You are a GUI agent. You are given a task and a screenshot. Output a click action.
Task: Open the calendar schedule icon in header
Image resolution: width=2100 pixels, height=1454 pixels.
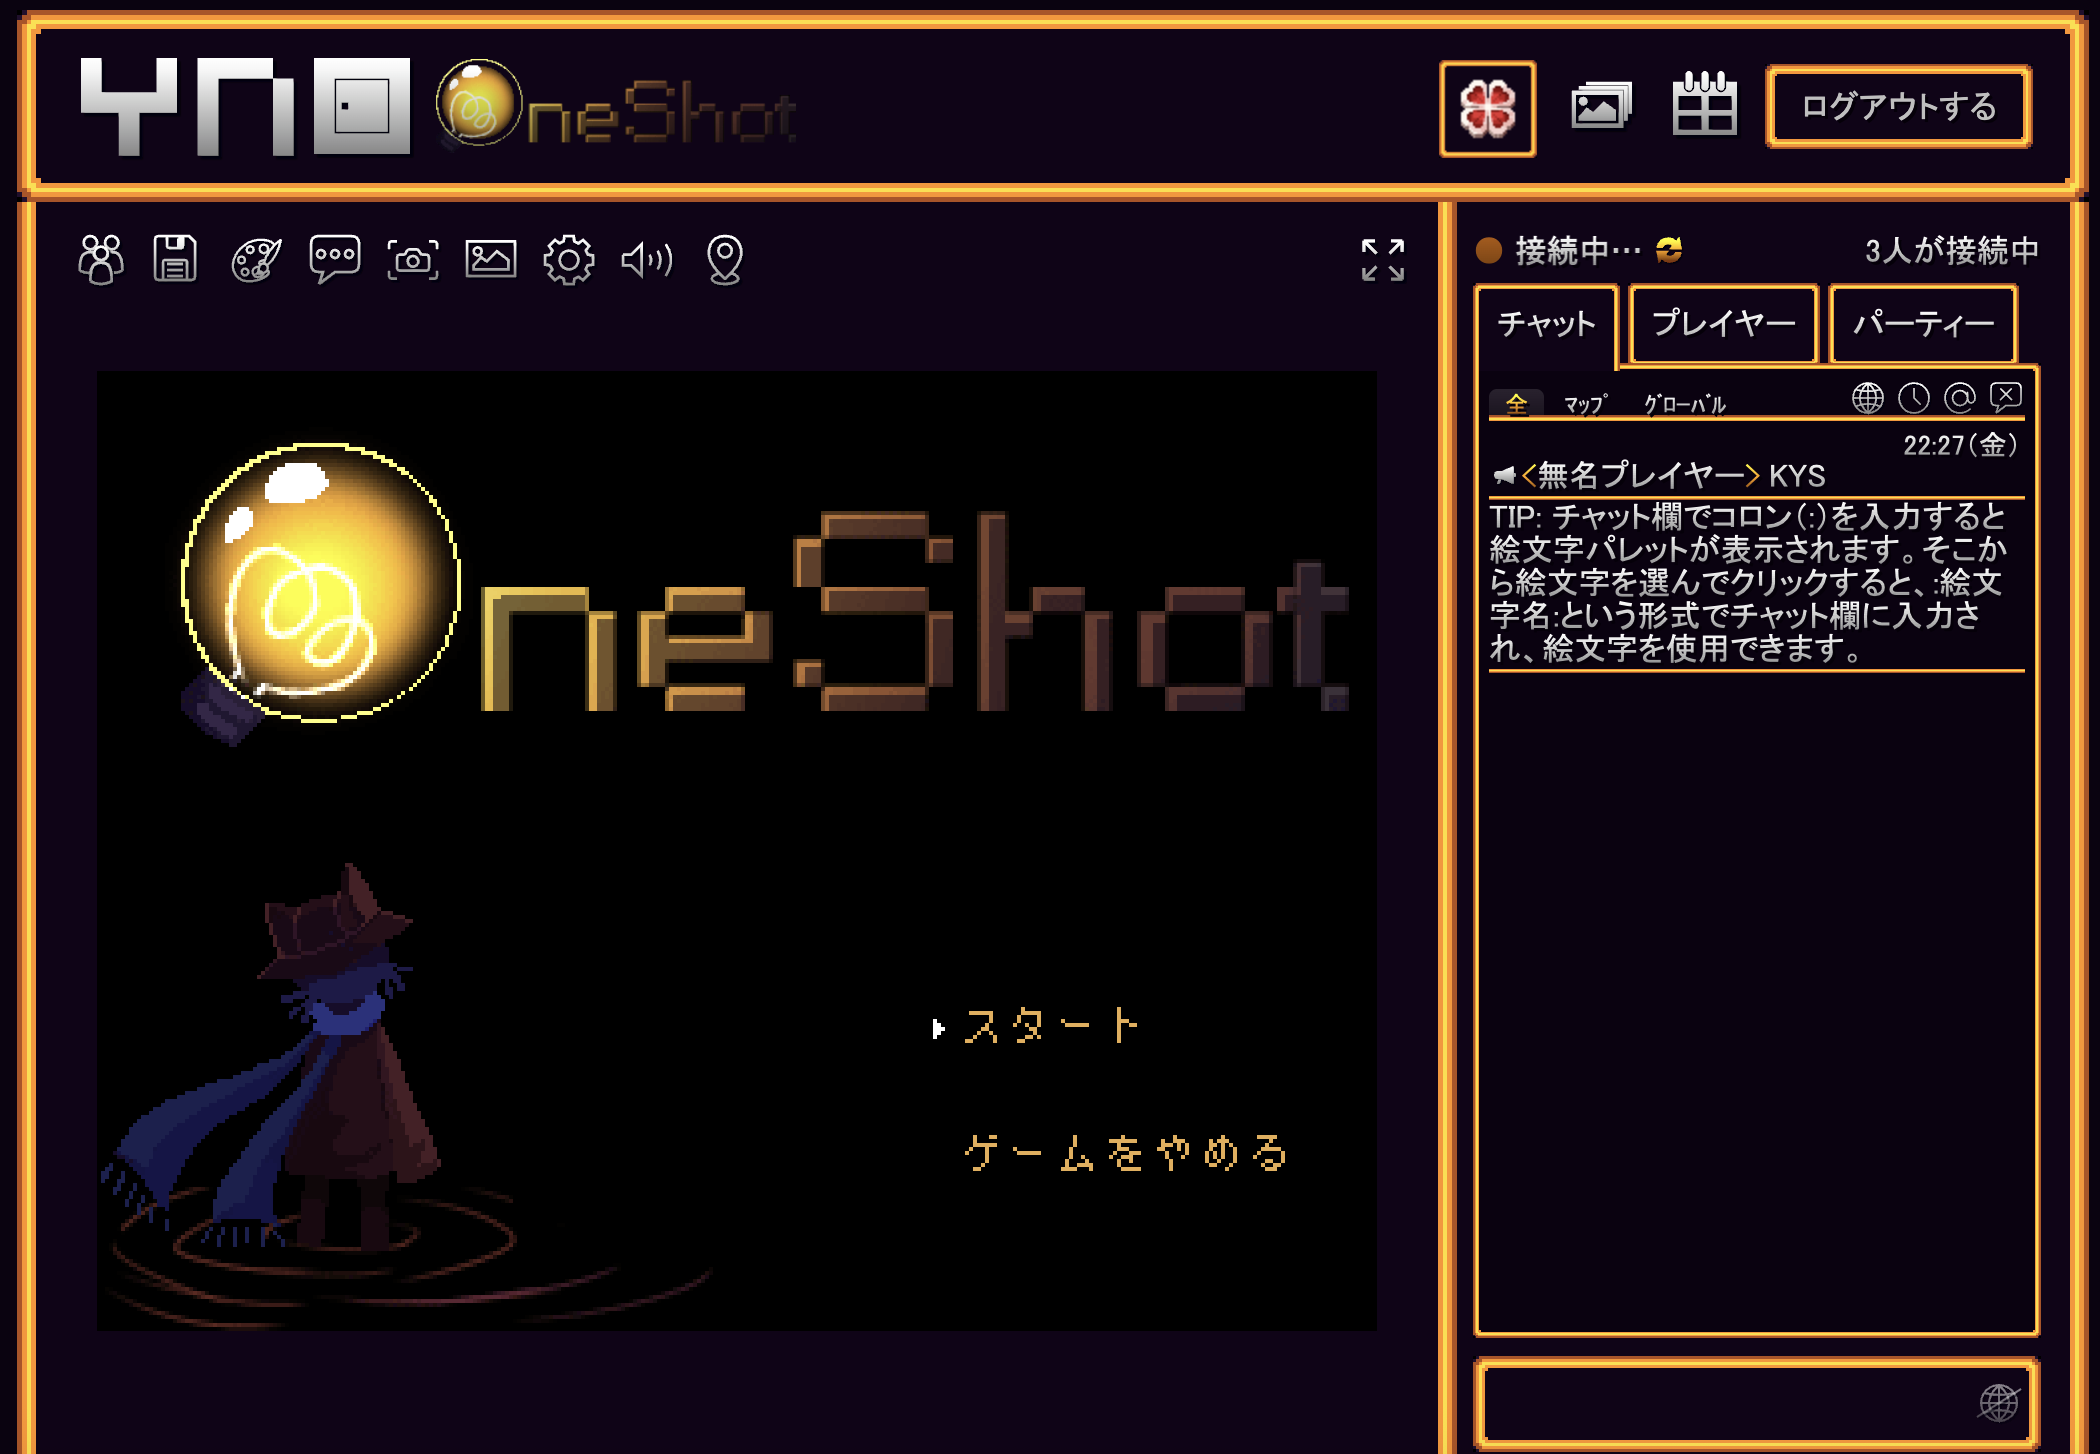1703,105
